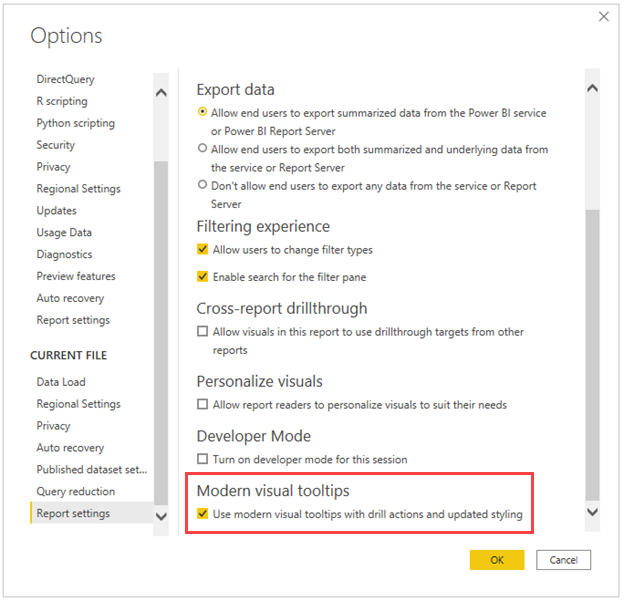Screen dimensions: 624x601
Task: Click the sidebar scroll down arrow
Action: [161, 517]
